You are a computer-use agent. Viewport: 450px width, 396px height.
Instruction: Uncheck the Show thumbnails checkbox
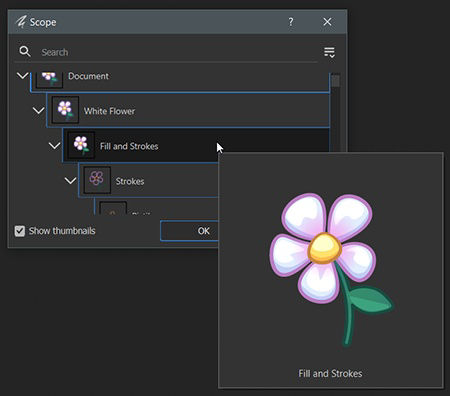tap(20, 231)
